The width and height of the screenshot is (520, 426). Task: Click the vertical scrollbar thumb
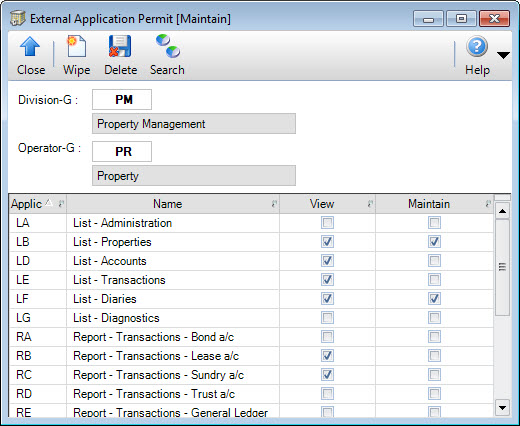click(502, 267)
